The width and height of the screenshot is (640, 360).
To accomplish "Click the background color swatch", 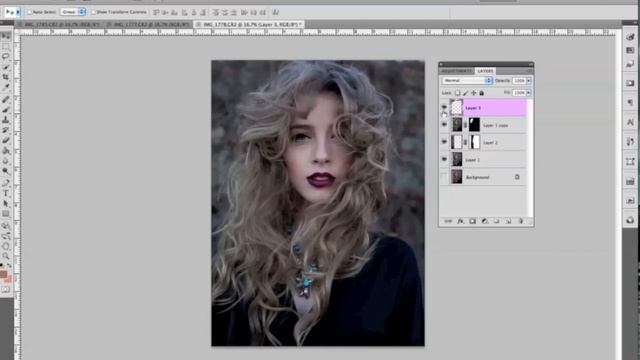I will click(x=8, y=279).
